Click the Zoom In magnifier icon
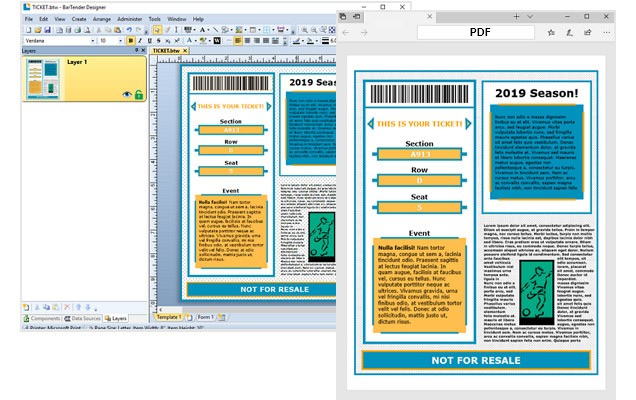 point(302,30)
